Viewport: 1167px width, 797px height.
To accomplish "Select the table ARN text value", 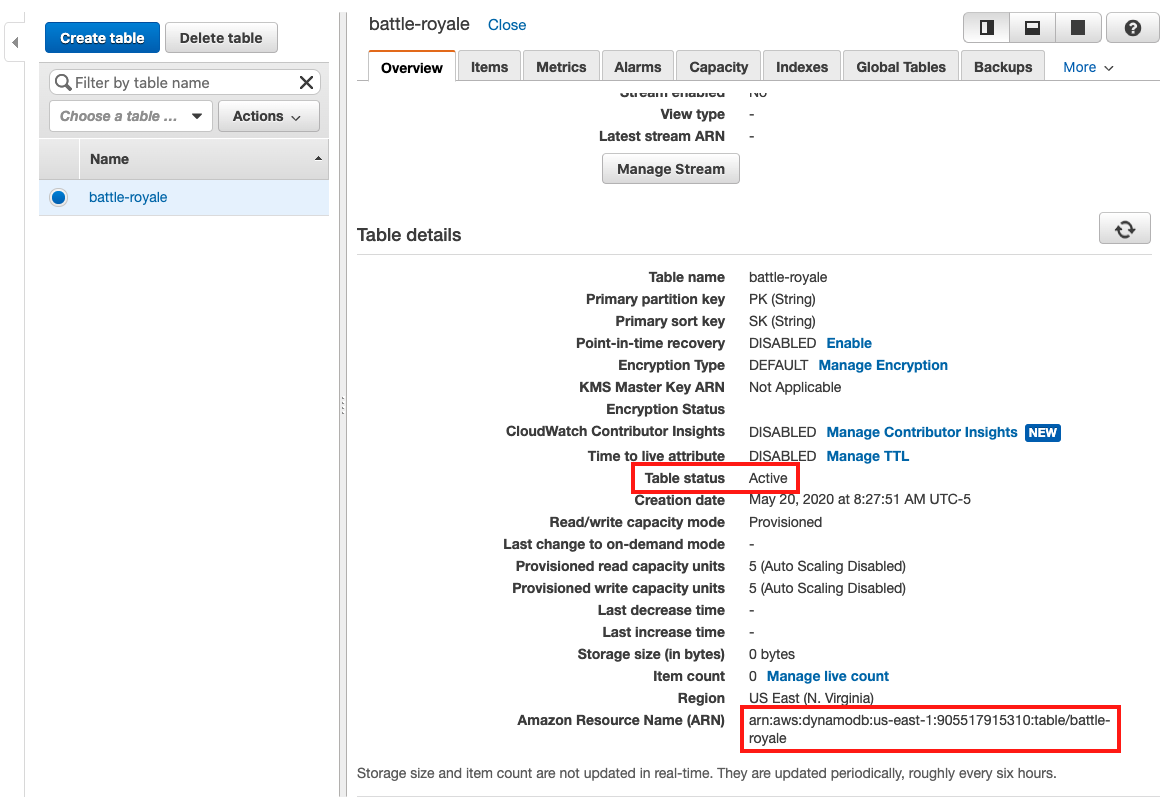I will point(930,729).
